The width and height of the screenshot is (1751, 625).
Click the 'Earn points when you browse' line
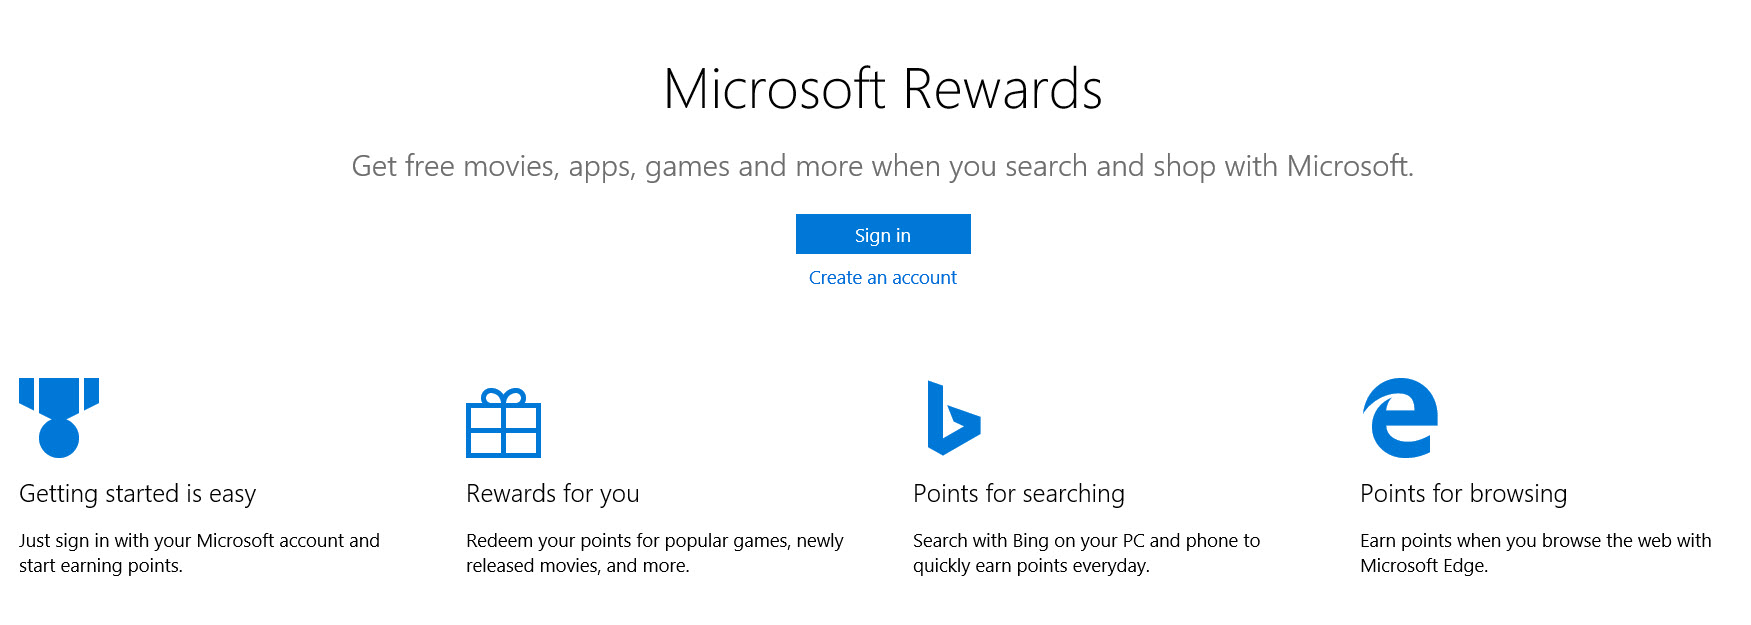(1536, 541)
